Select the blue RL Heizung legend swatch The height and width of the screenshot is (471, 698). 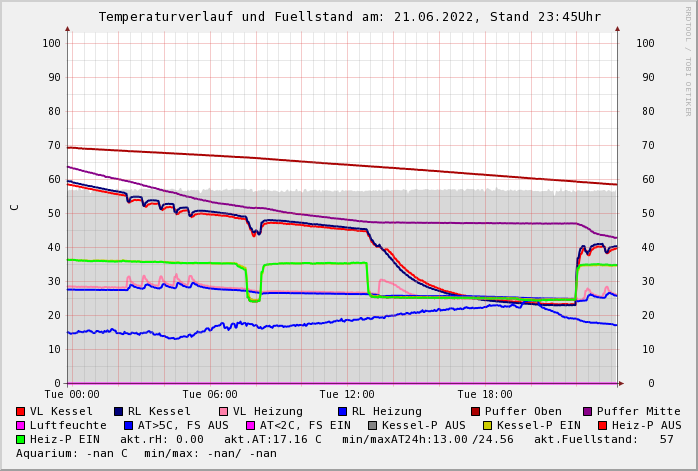(x=342, y=411)
